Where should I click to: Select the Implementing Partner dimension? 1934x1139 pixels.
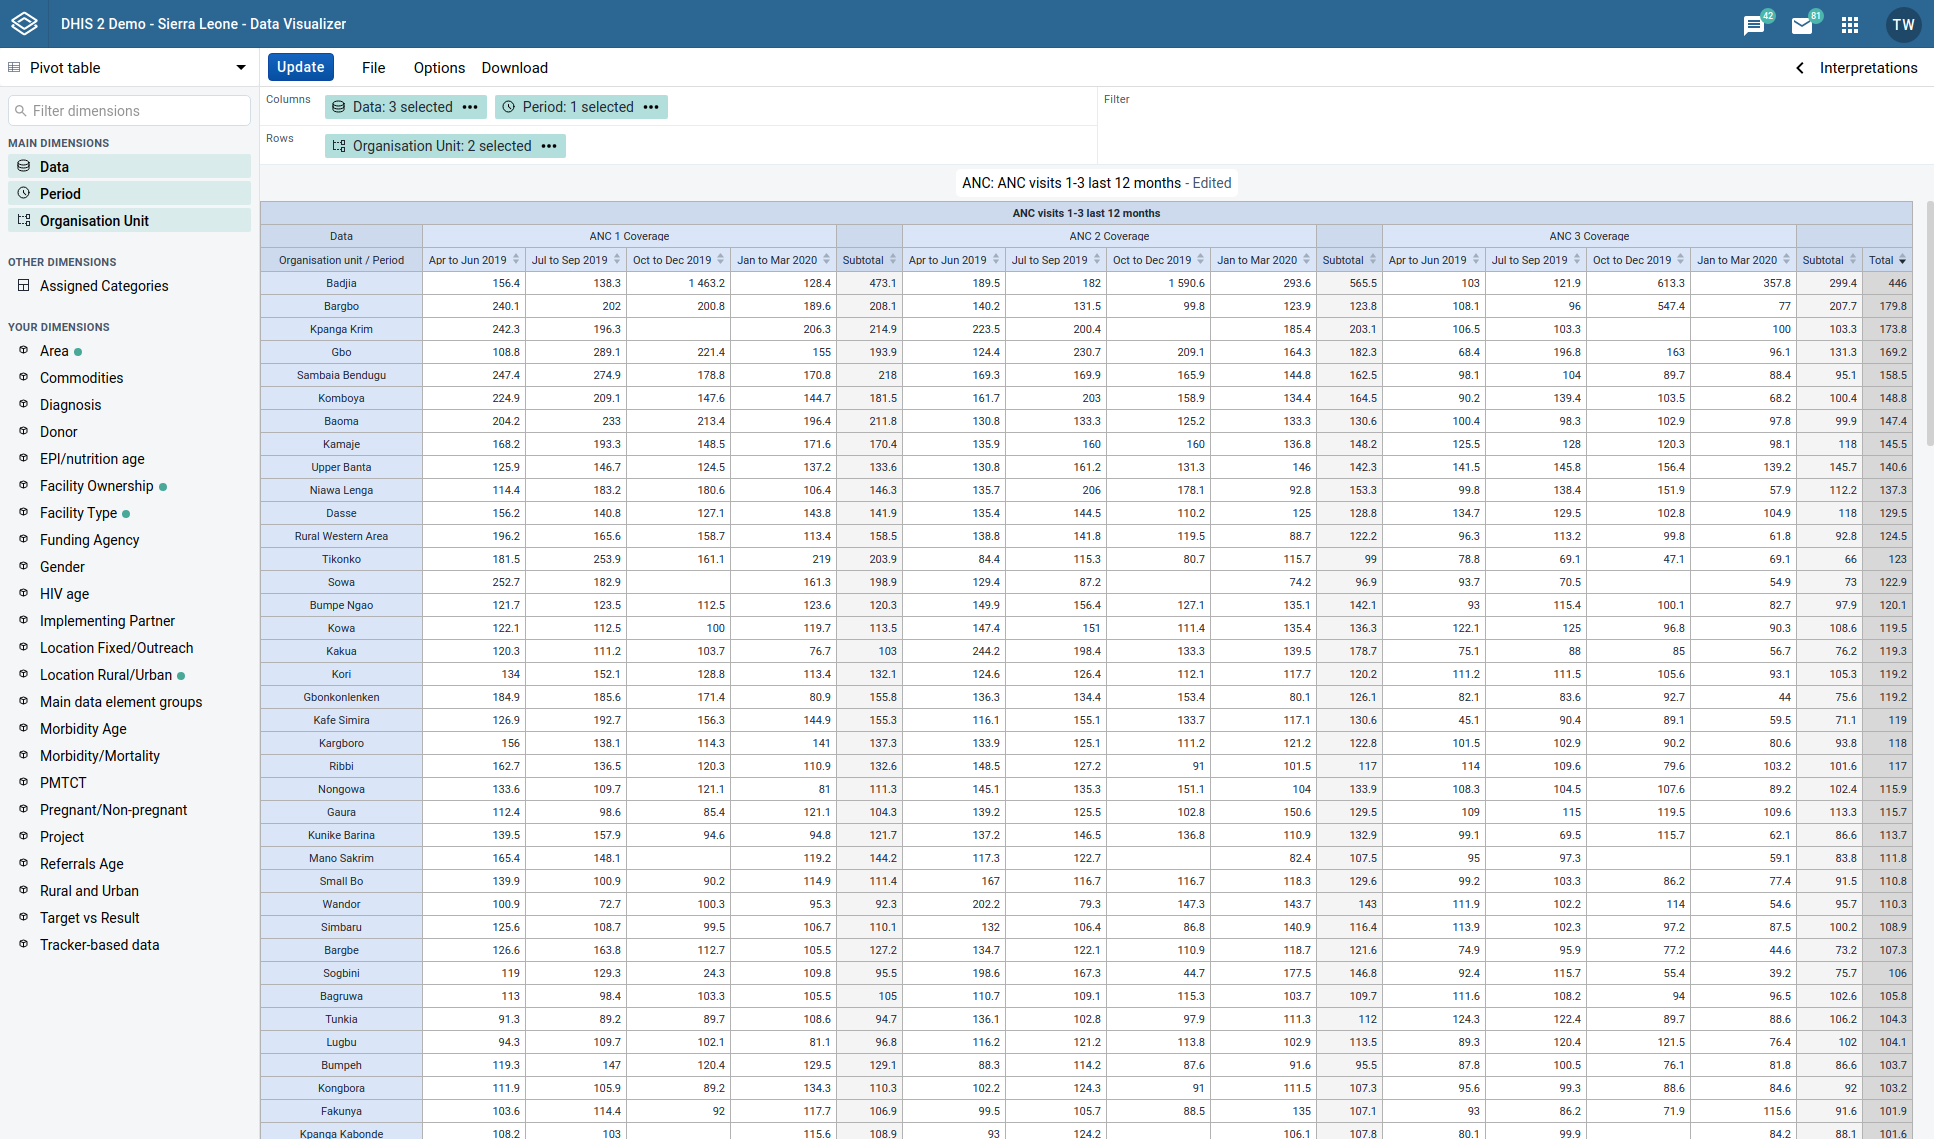[x=107, y=621]
